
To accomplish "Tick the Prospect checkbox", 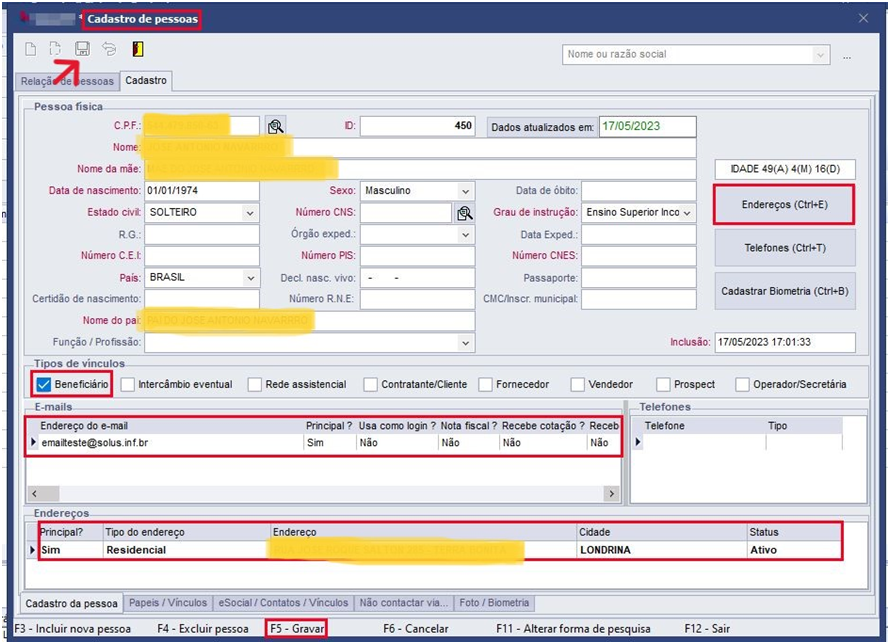I will (x=663, y=384).
